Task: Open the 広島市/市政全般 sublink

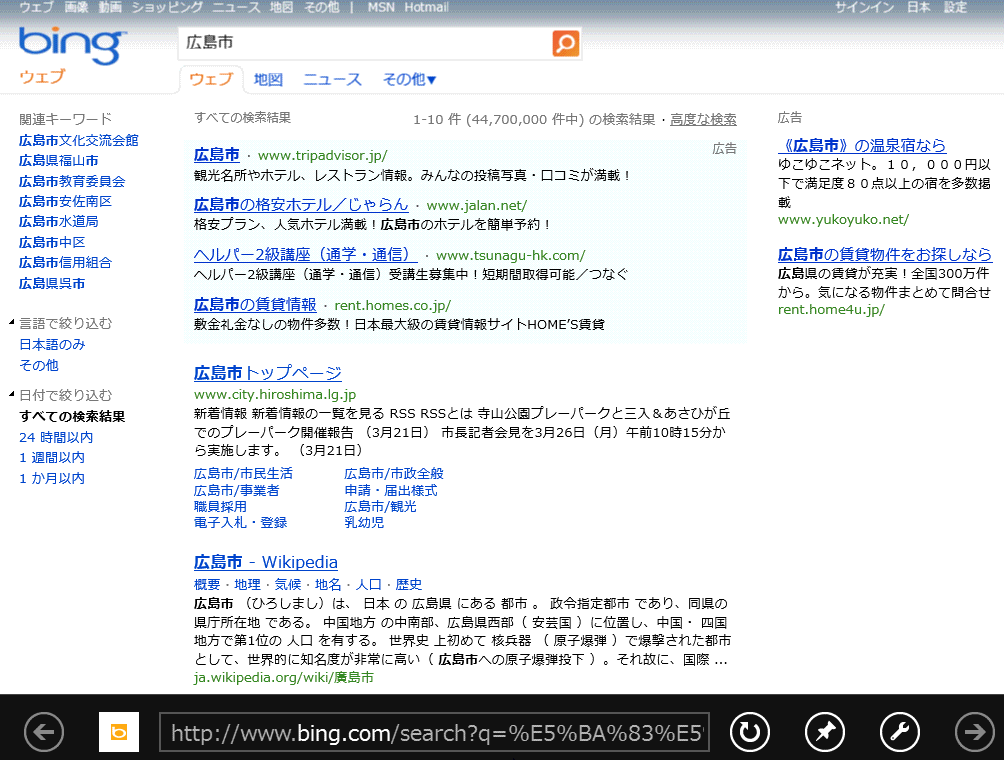Action: tap(394, 474)
